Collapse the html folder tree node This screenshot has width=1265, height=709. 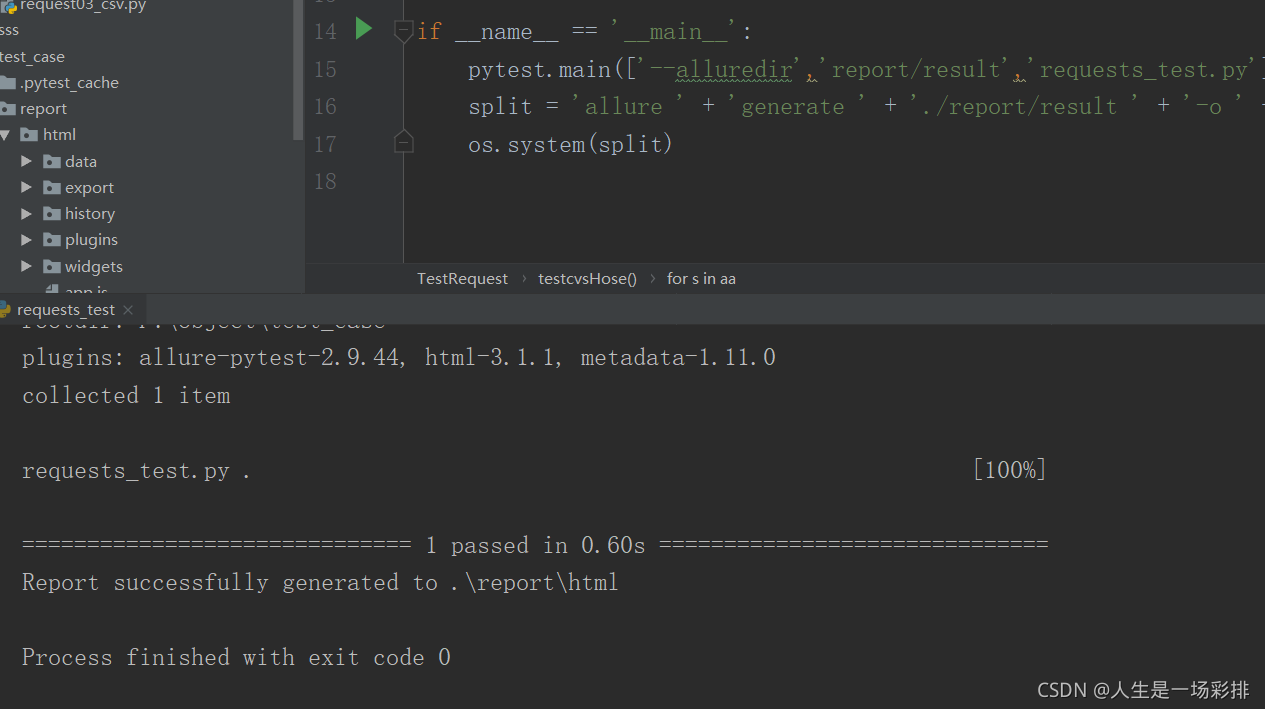[6, 135]
